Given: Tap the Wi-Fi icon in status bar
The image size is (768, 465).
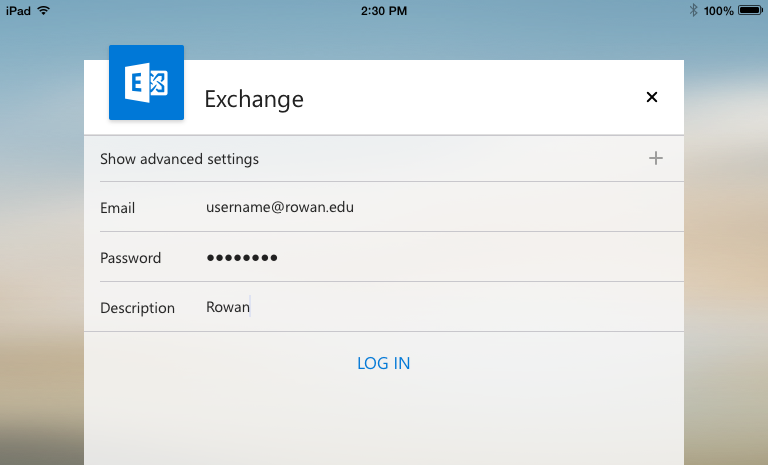Looking at the screenshot, I should pos(43,10).
